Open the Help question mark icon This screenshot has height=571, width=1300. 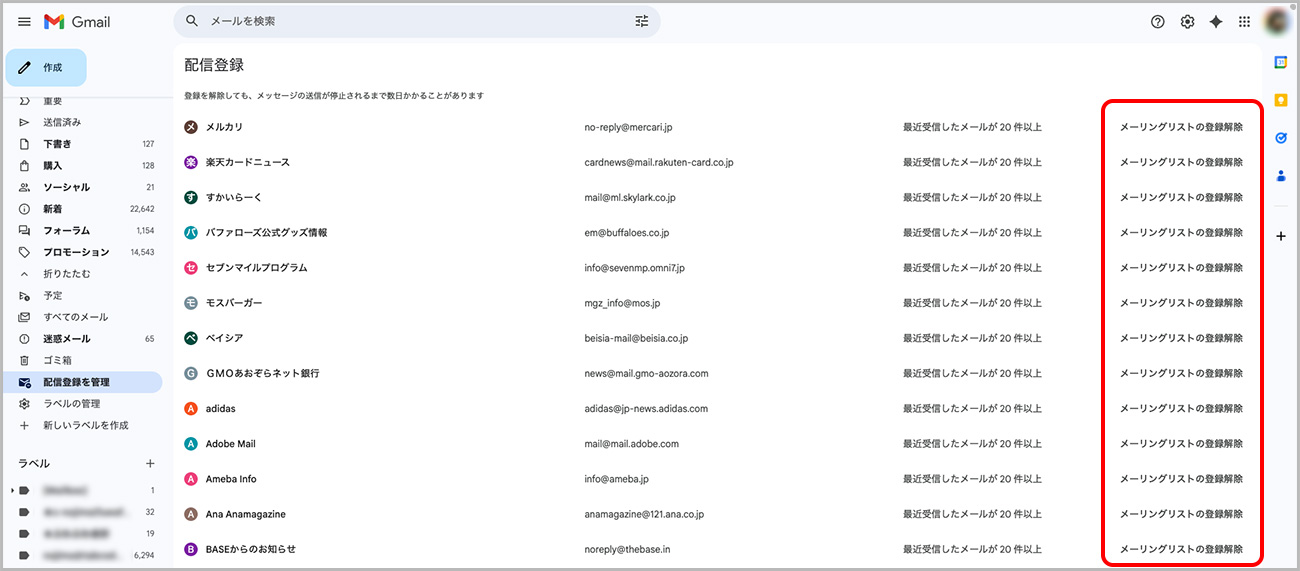point(1158,22)
